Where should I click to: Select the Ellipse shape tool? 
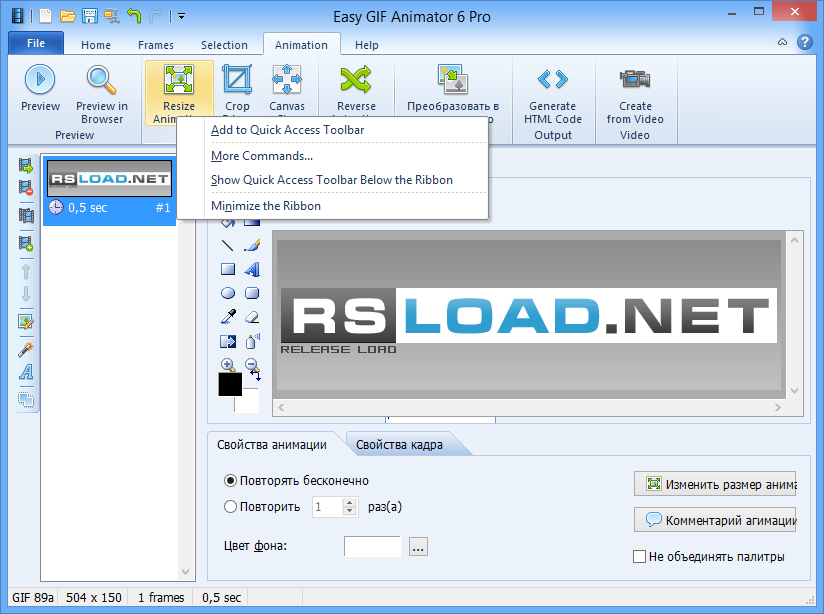(228, 293)
